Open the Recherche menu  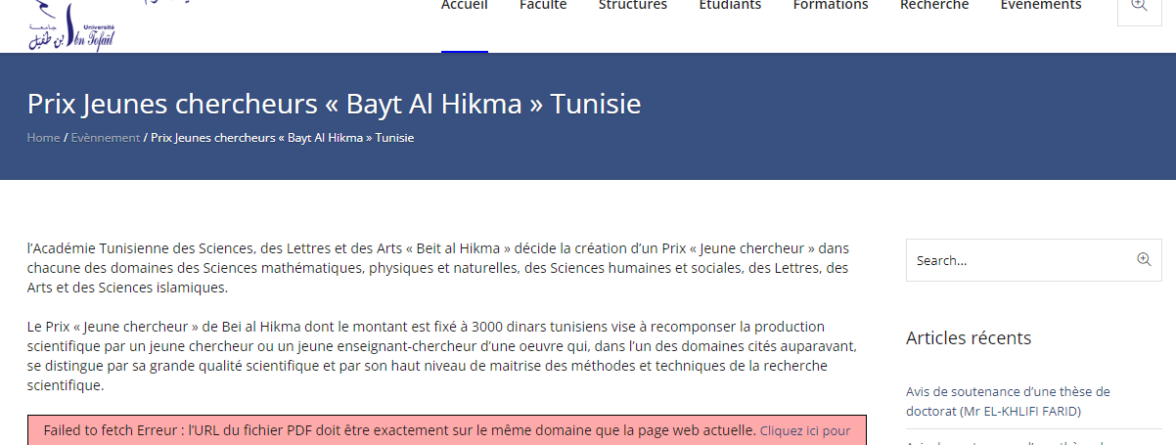934,6
